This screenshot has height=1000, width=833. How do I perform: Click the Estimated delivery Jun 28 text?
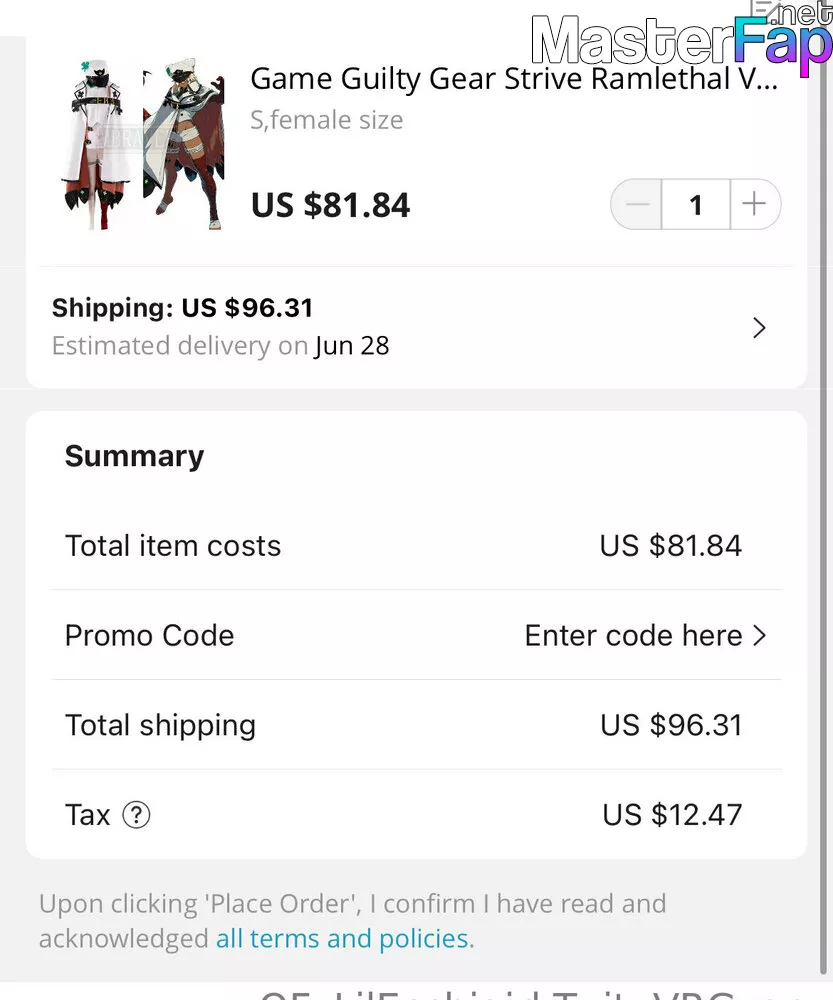(221, 346)
